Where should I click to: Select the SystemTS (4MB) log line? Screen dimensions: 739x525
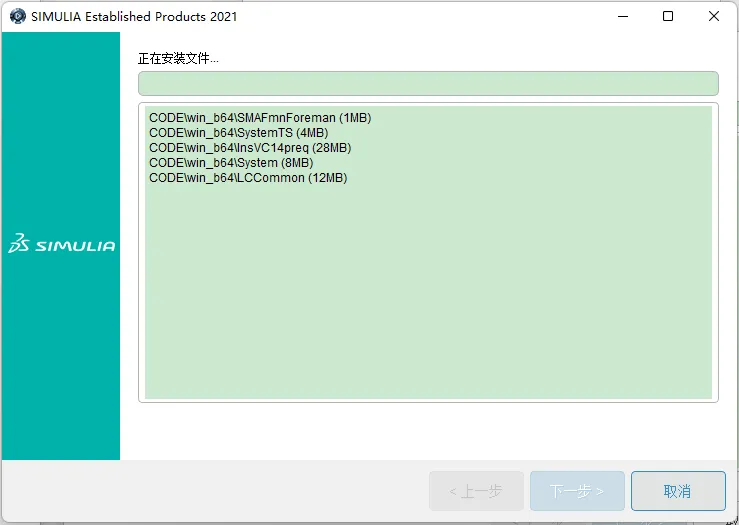(238, 133)
